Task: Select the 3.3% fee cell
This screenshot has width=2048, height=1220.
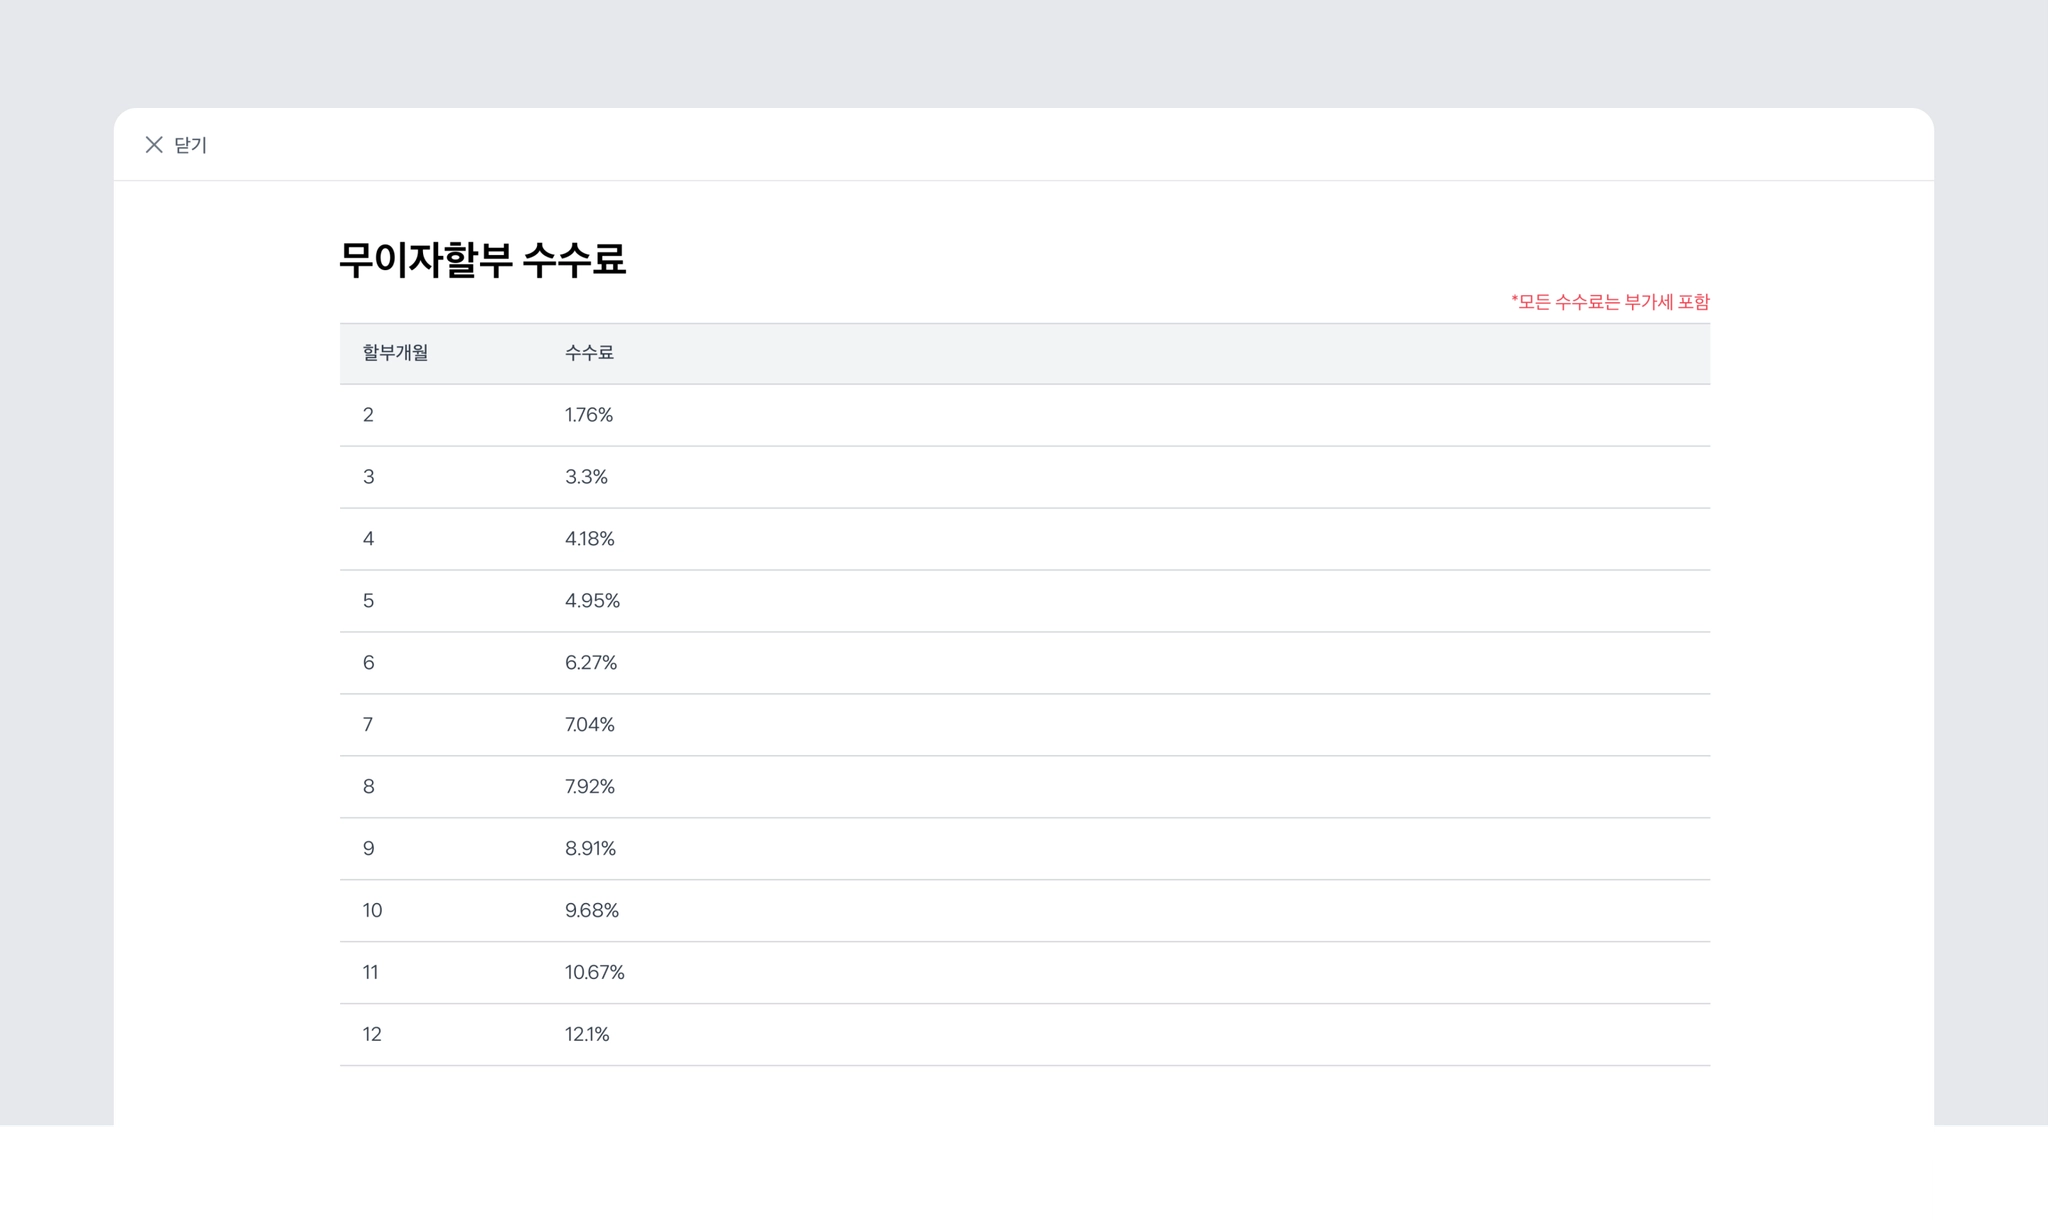Action: tap(586, 477)
